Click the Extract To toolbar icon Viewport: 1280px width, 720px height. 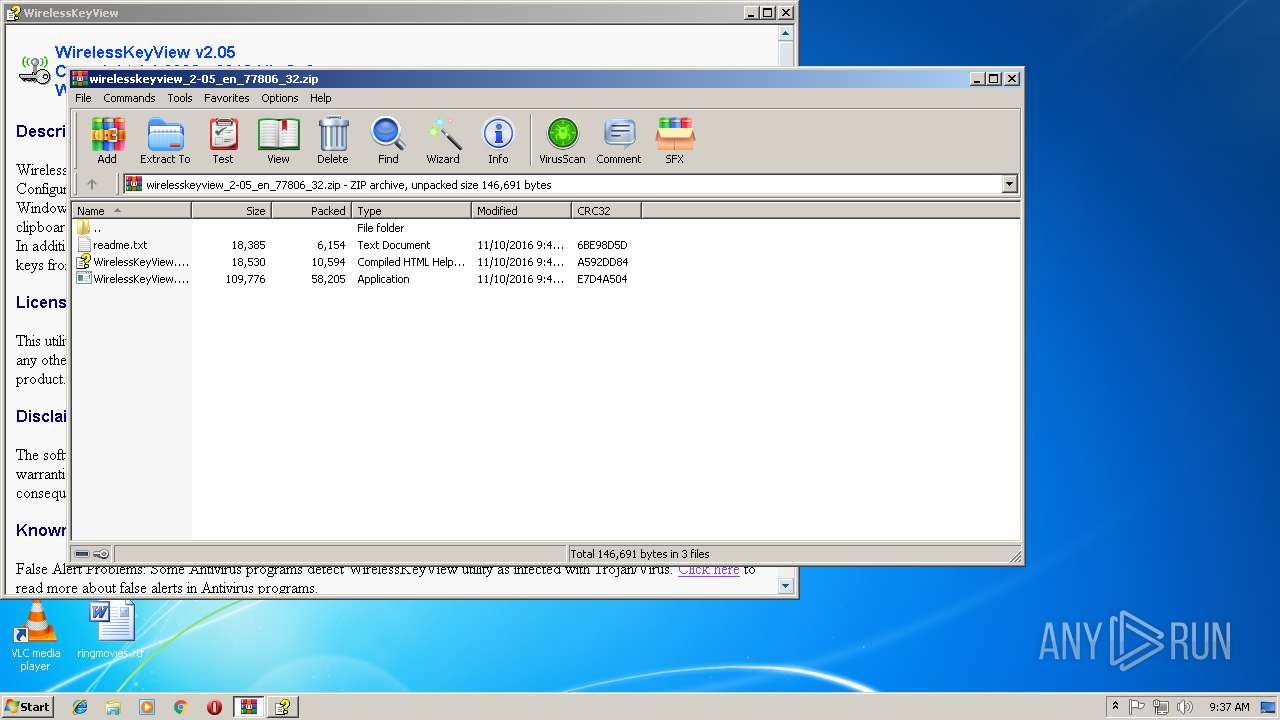[165, 140]
